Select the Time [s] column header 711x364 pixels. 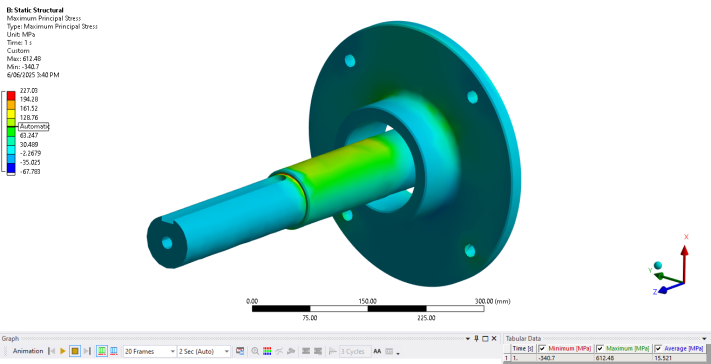click(x=523, y=349)
